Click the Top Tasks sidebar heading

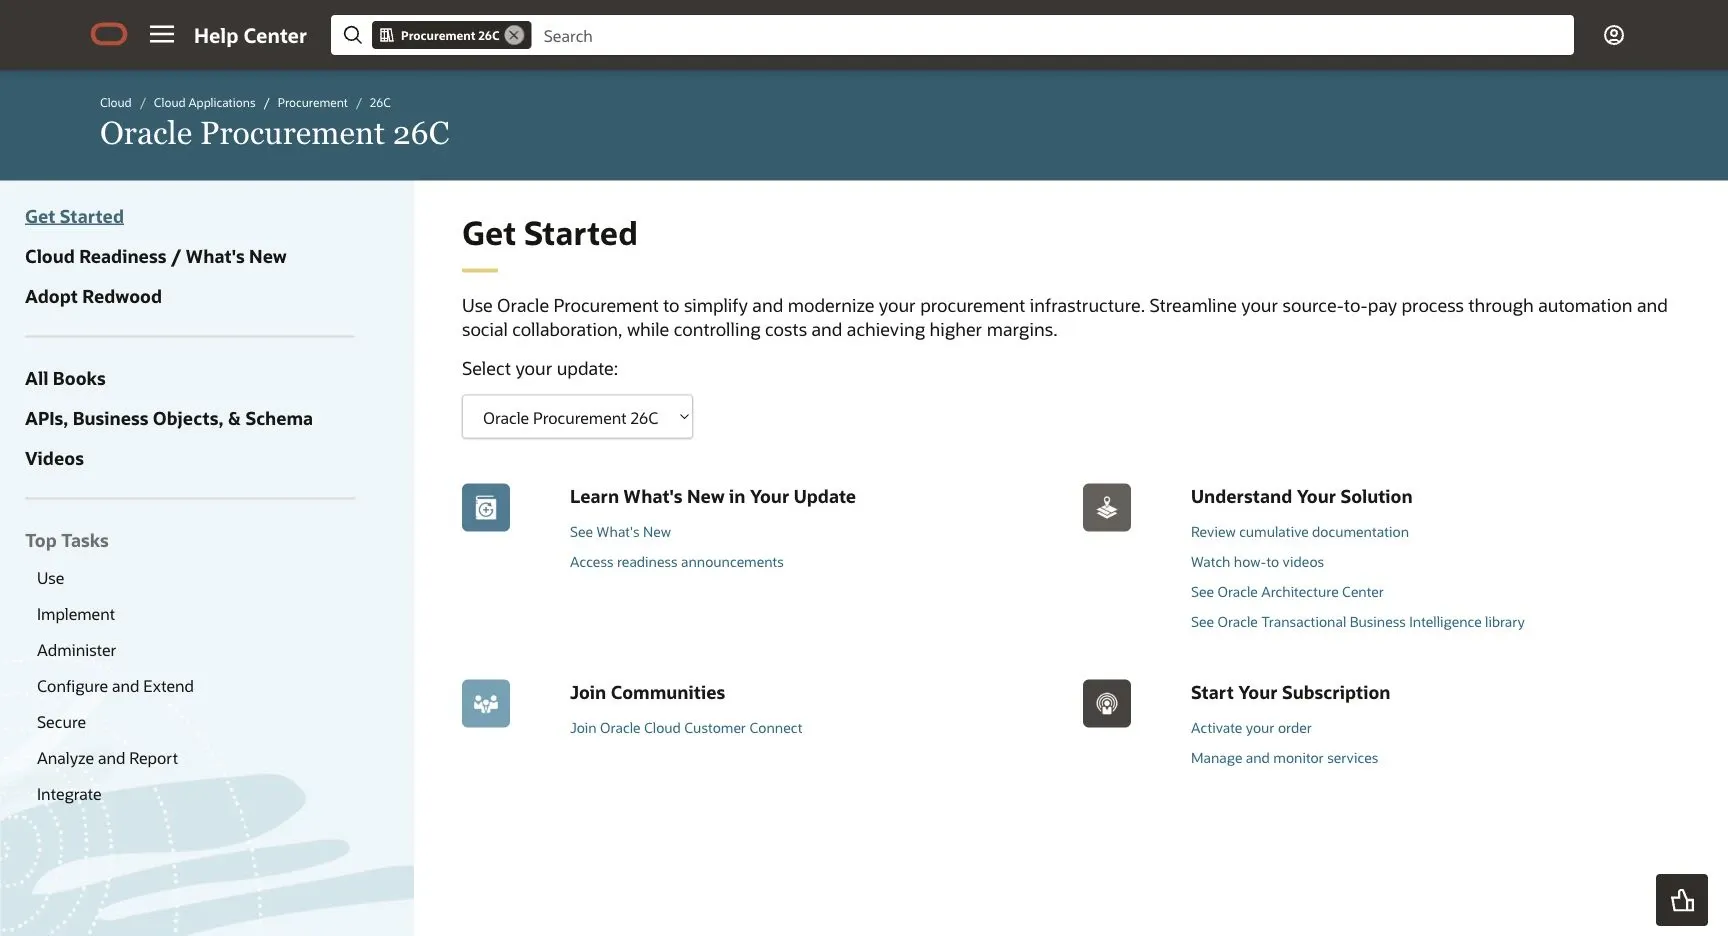coord(67,541)
